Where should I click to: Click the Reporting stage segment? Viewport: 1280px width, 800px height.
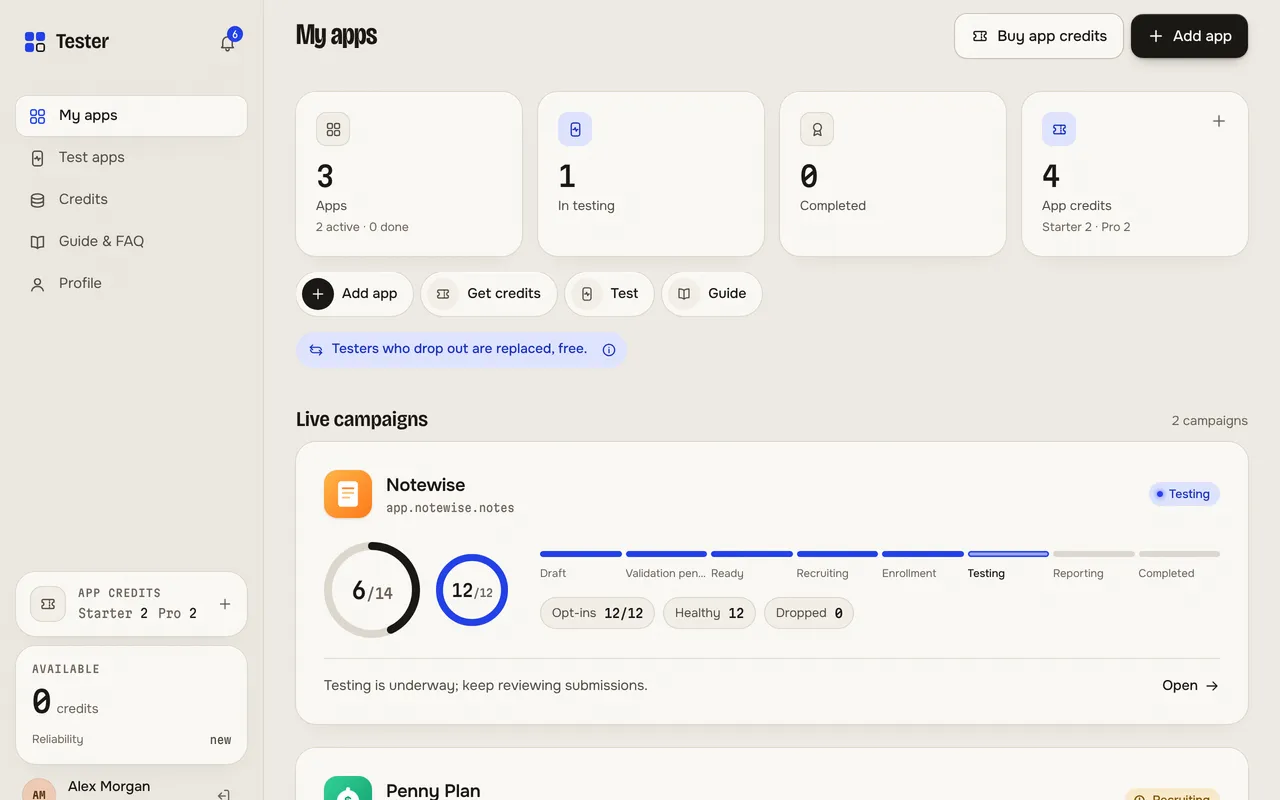[1094, 566]
